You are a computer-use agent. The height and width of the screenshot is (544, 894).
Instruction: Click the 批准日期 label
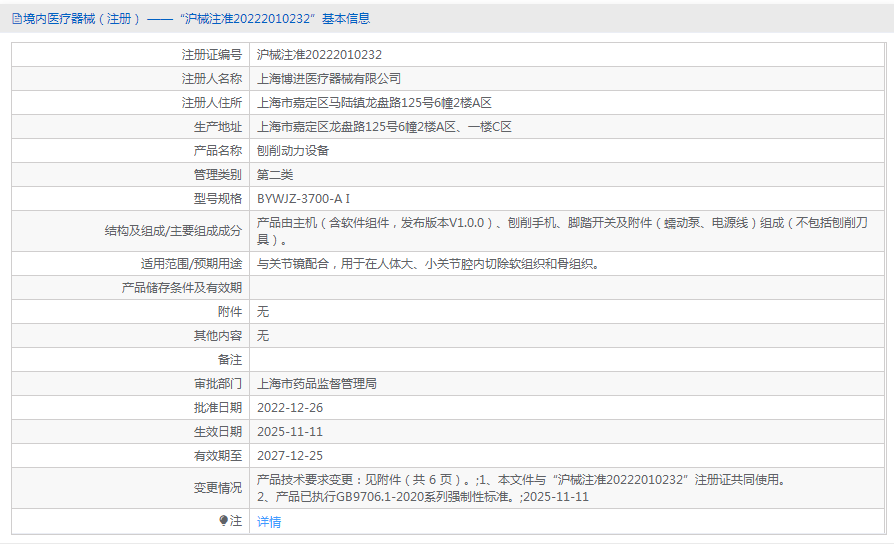point(218,408)
